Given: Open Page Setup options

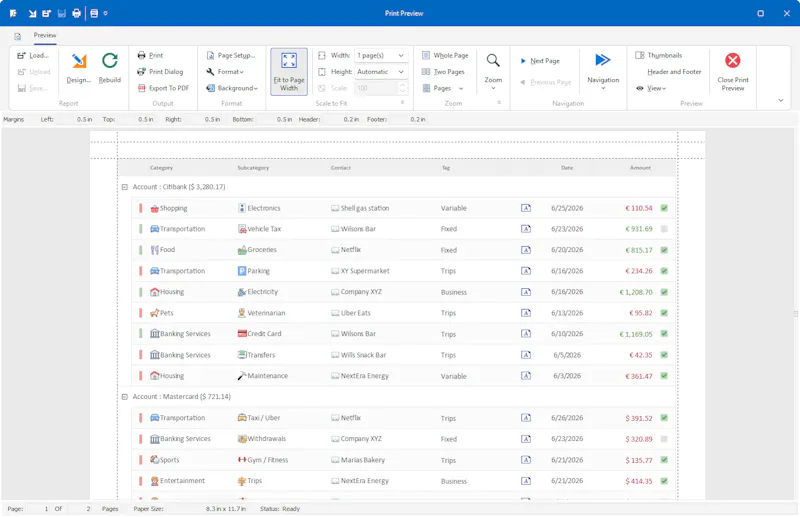Looking at the screenshot, I should [x=231, y=55].
